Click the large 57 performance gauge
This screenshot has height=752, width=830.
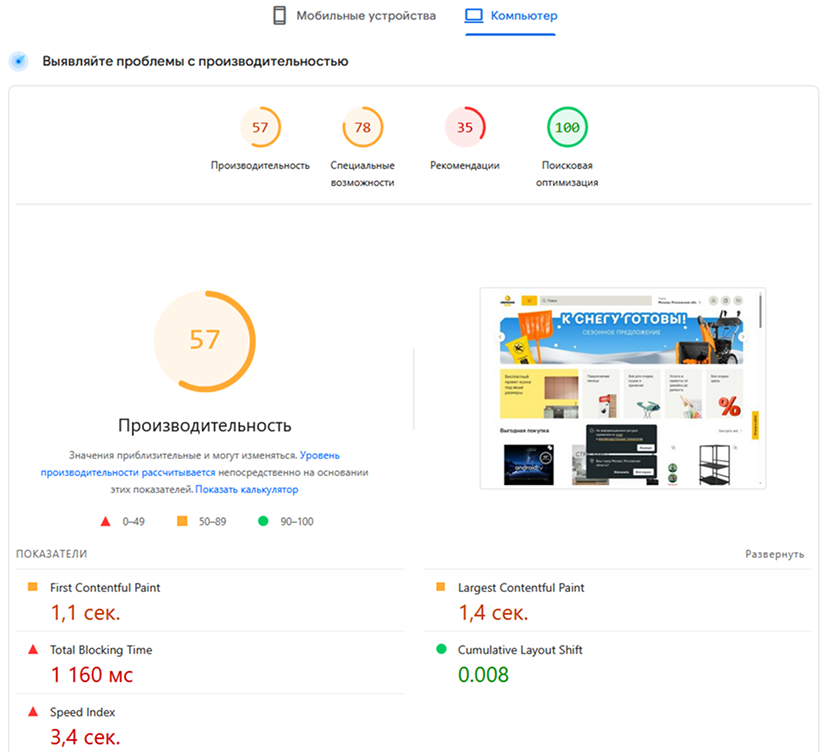[205, 341]
